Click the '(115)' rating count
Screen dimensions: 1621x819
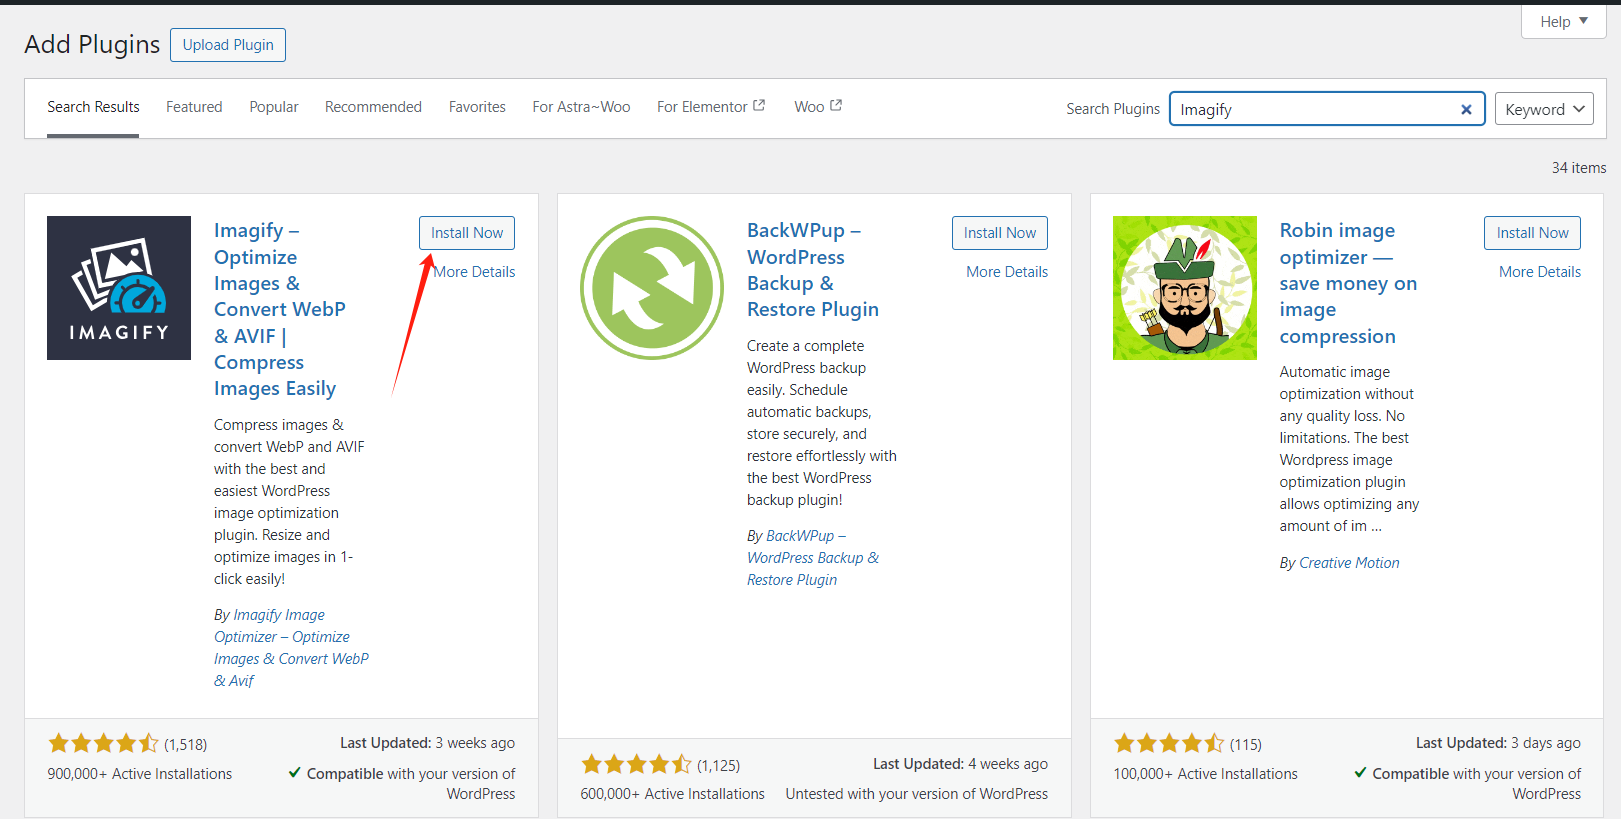[1246, 744]
